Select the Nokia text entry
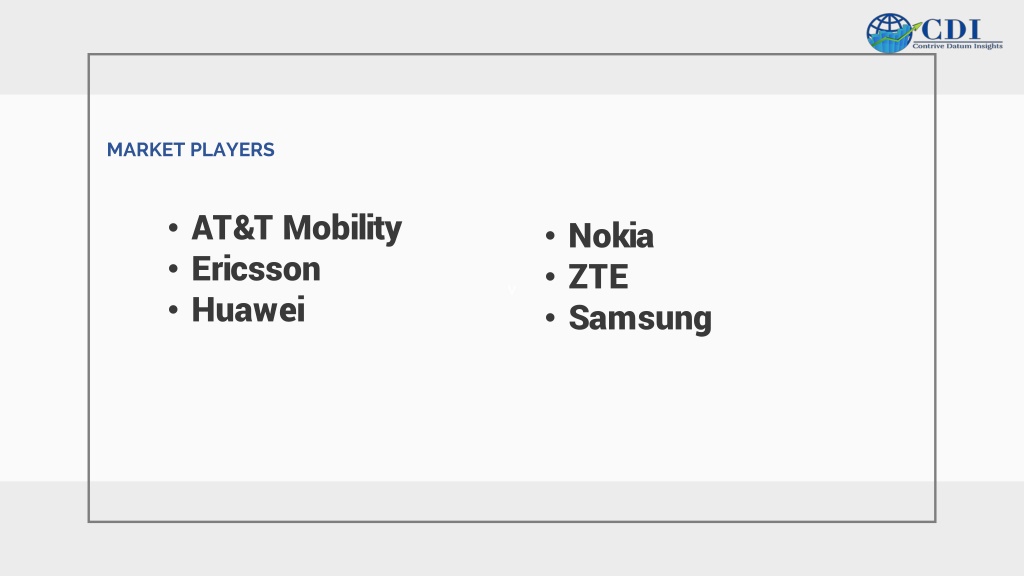 (611, 236)
